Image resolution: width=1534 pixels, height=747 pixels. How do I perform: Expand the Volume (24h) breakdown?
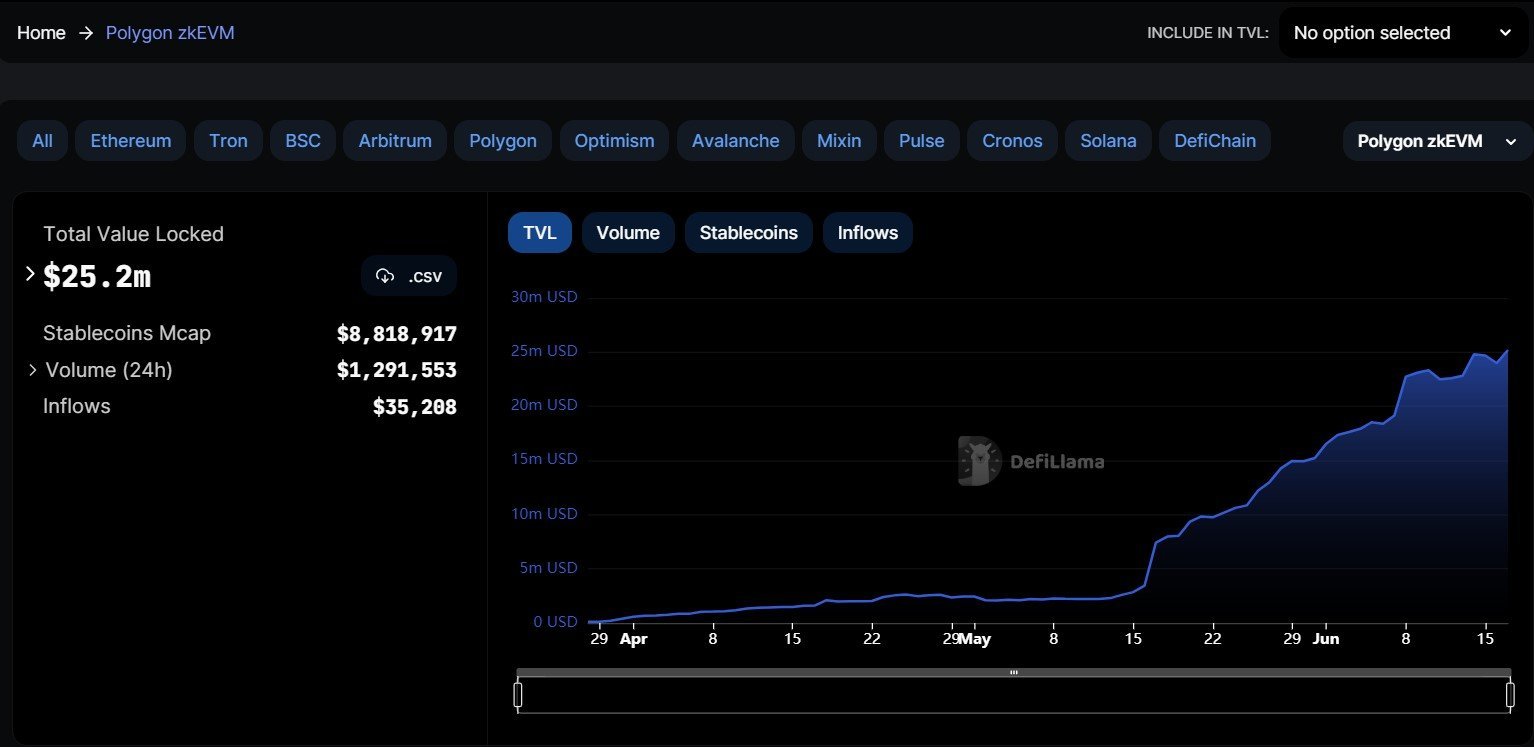32,369
